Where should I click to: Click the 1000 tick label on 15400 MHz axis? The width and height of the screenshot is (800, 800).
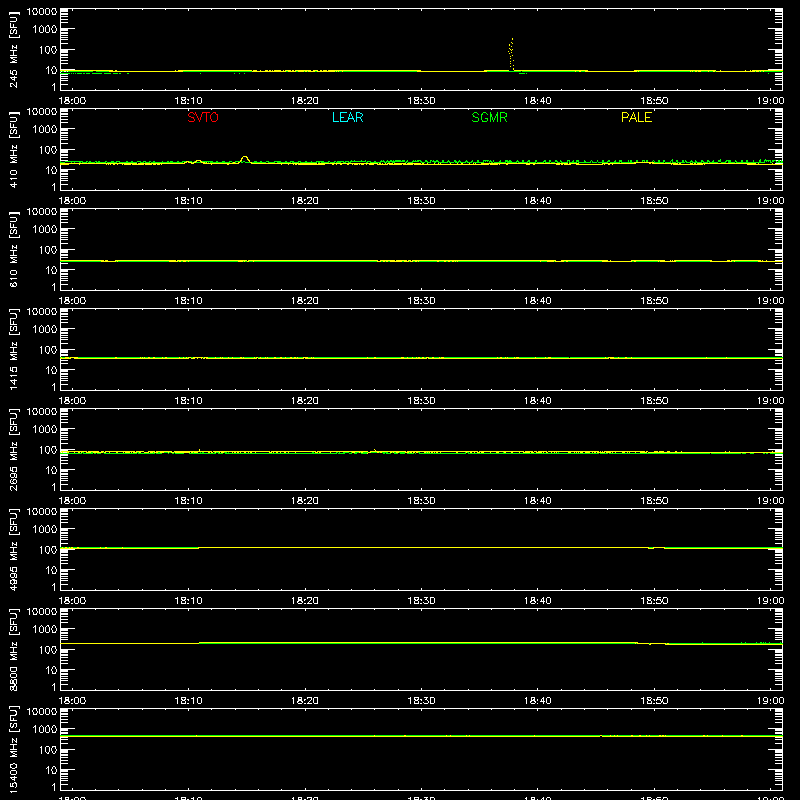click(x=45, y=730)
